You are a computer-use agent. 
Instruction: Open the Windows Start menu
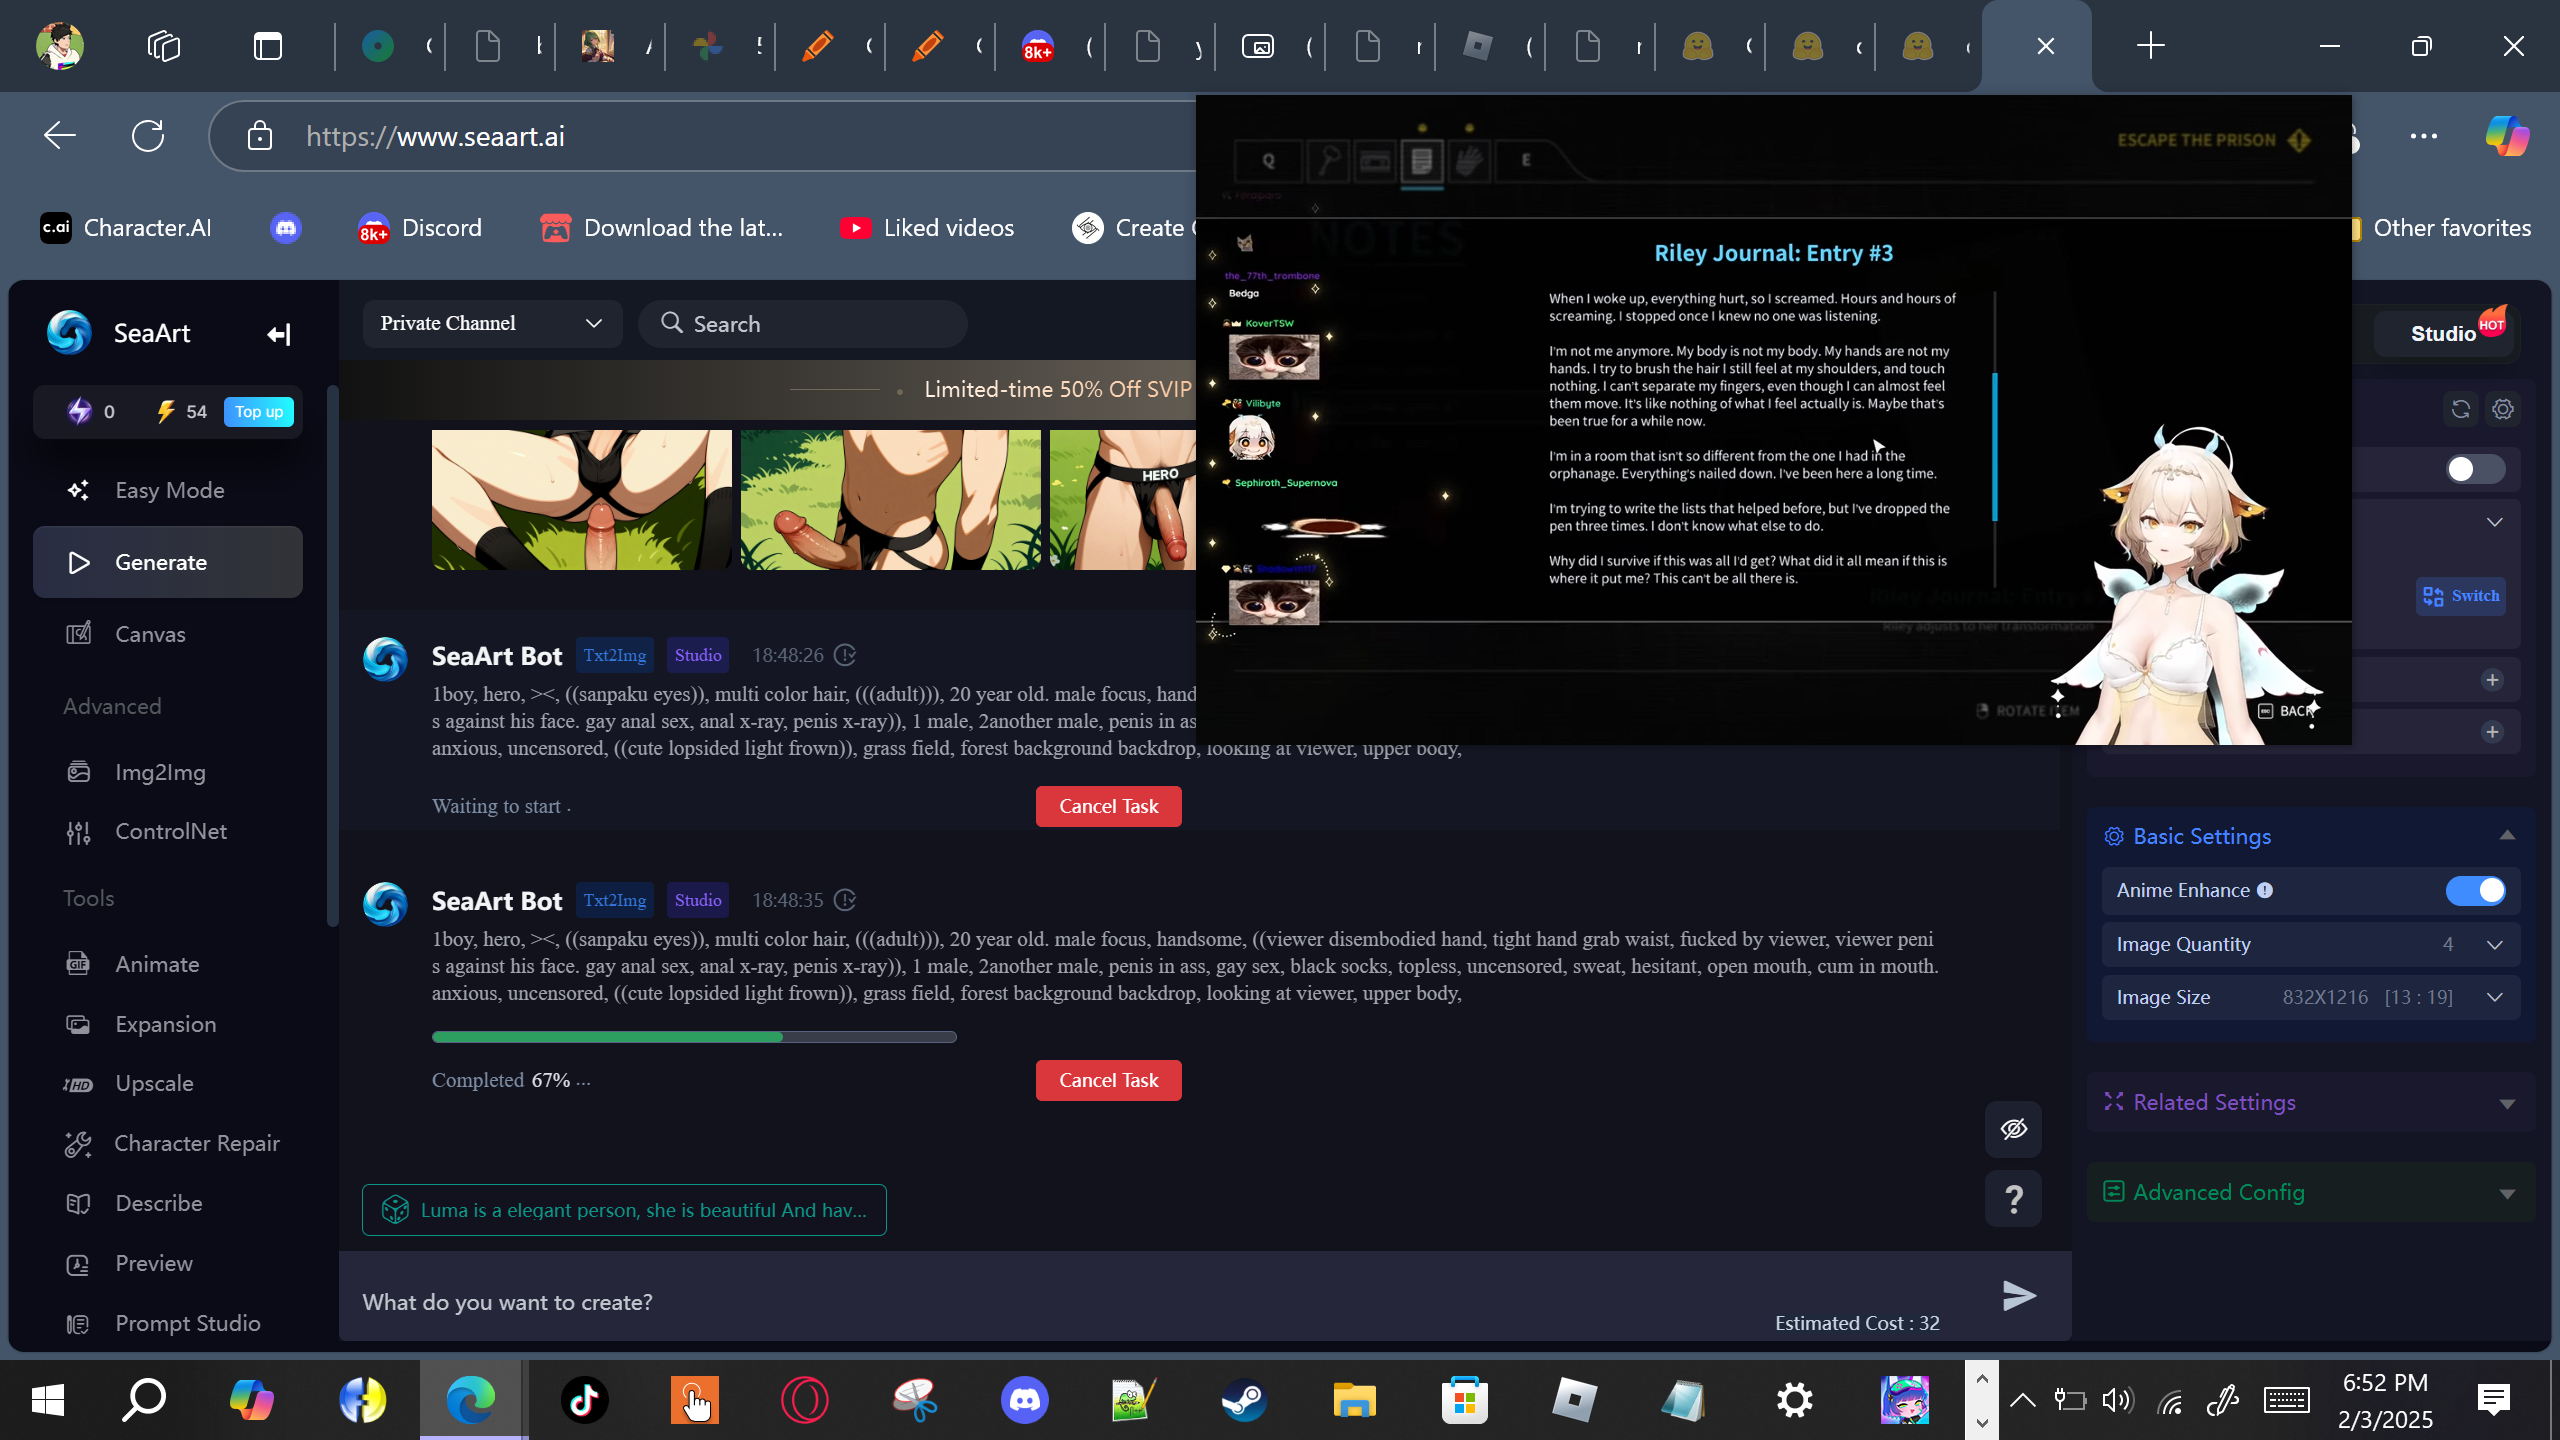point(48,1400)
